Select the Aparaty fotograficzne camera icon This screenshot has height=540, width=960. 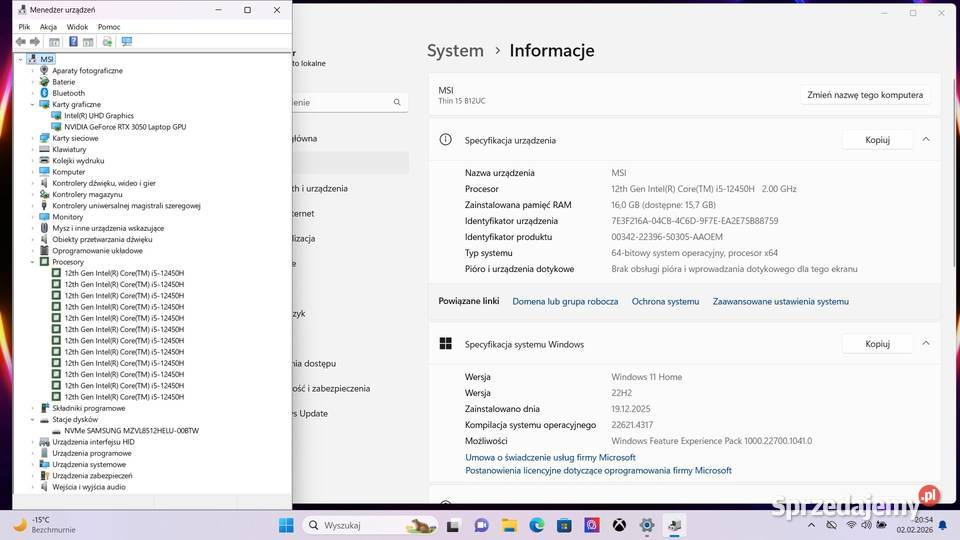[x=44, y=70]
